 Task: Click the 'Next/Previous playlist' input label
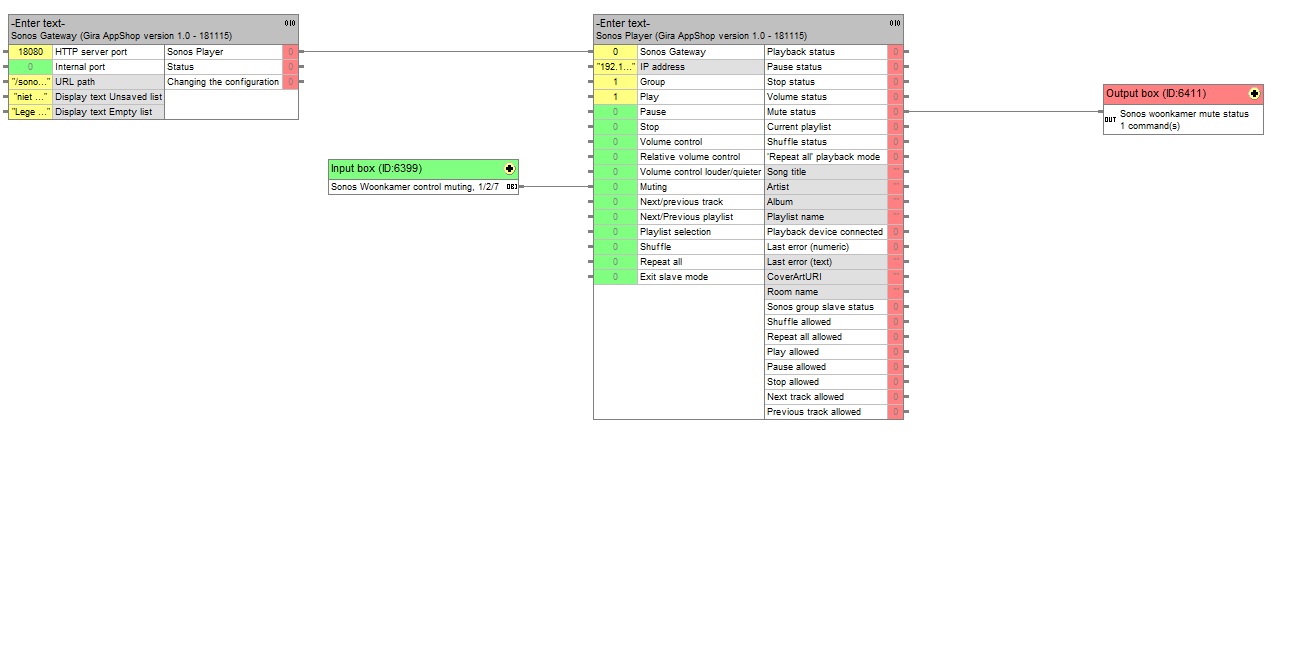686,217
